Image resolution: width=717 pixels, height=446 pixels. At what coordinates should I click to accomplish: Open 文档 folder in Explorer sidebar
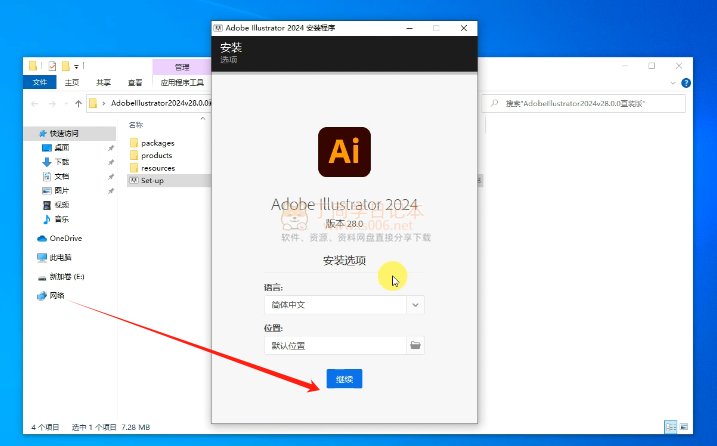click(x=62, y=176)
